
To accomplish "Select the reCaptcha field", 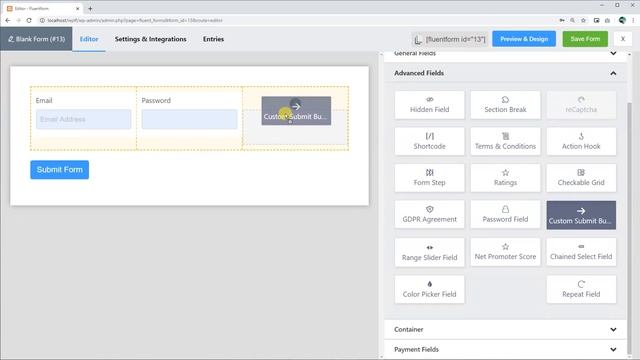I will (x=581, y=105).
